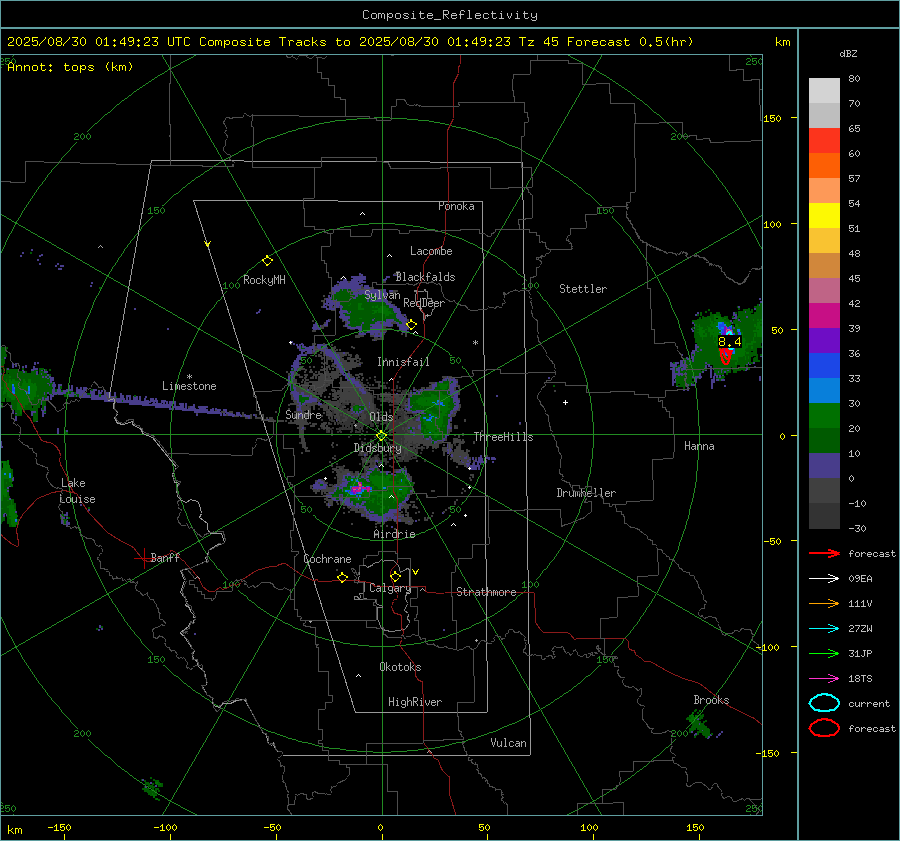Click yellow diamond marker beside RedDeer
The height and width of the screenshot is (841, 900).
click(x=411, y=325)
